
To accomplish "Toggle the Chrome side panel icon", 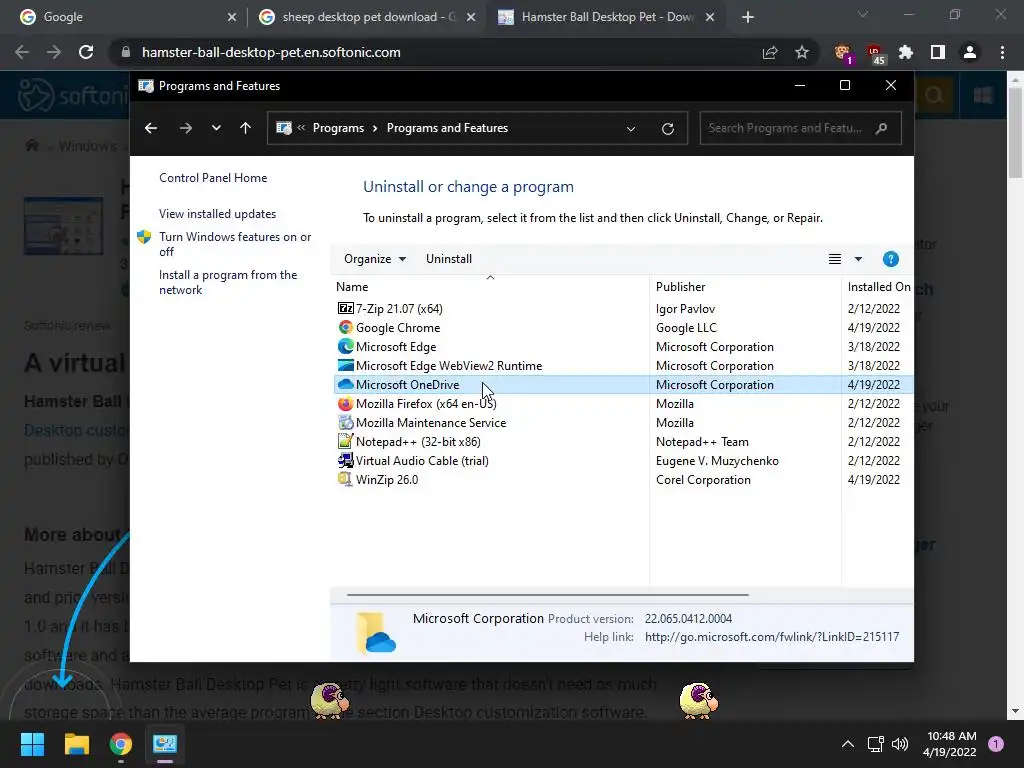I will tap(938, 52).
